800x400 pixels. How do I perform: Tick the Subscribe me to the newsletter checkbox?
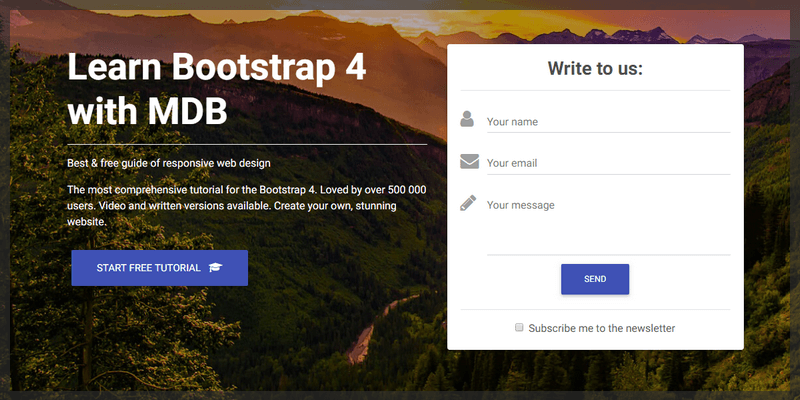pos(519,328)
